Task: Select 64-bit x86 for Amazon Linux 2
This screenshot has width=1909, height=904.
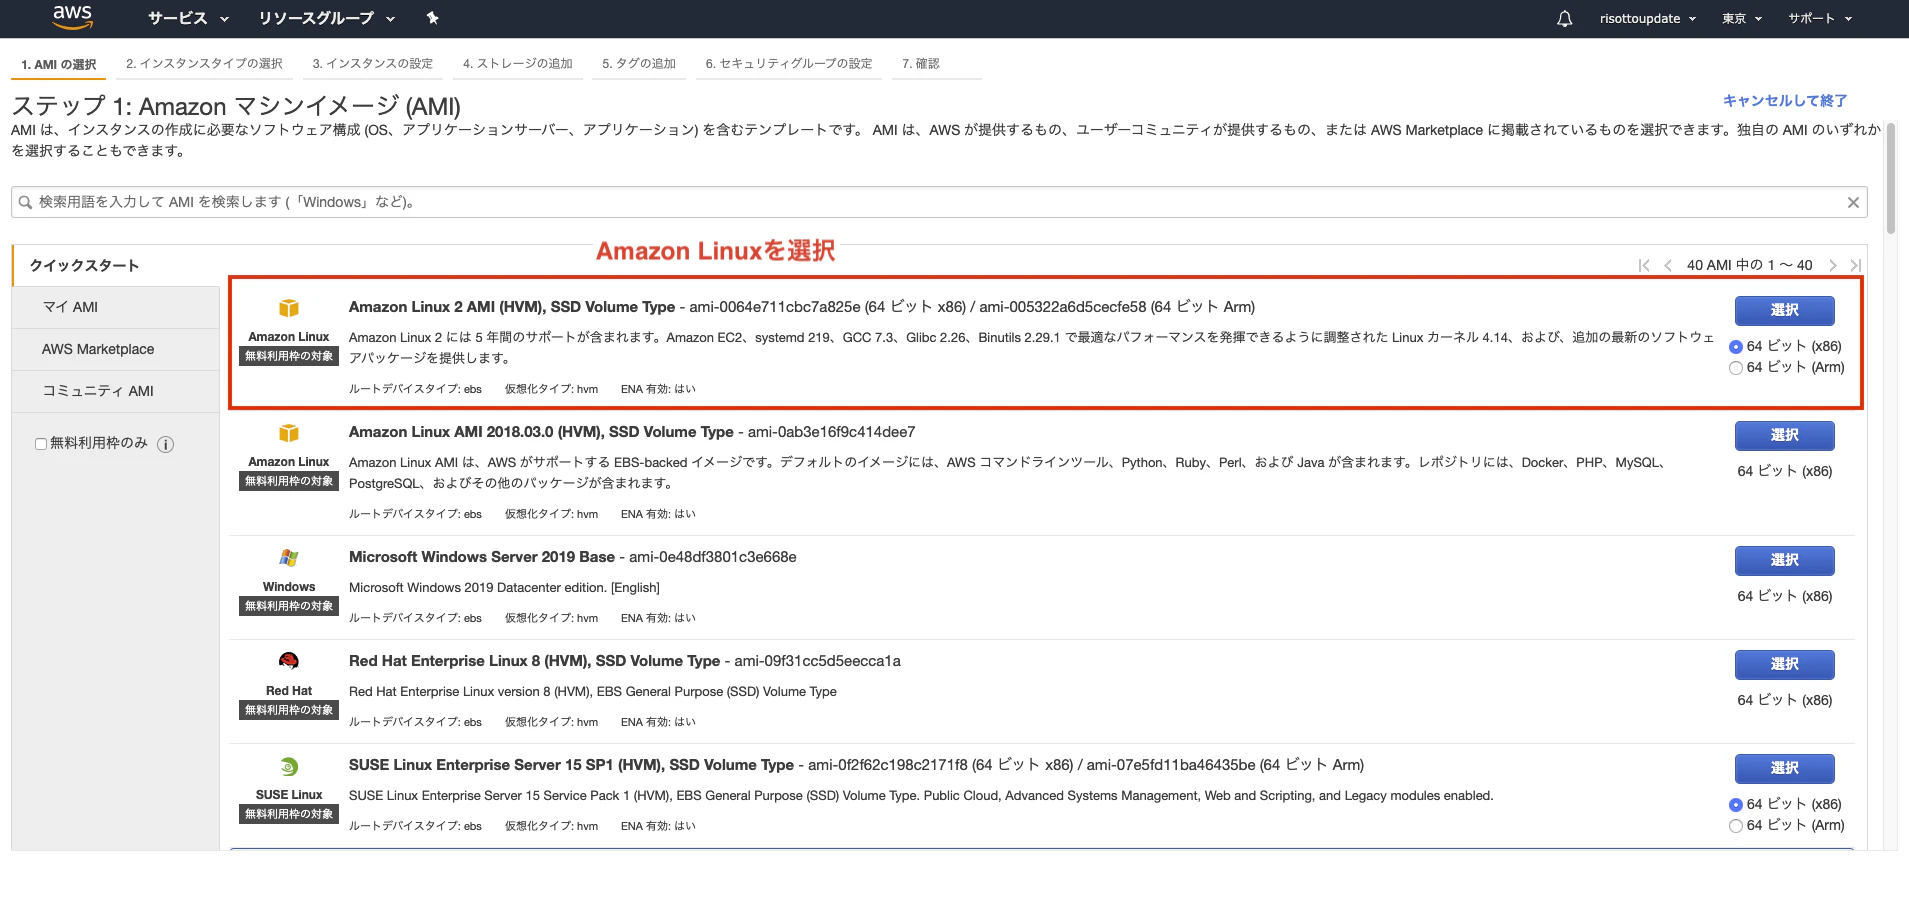Action: pos(1736,347)
